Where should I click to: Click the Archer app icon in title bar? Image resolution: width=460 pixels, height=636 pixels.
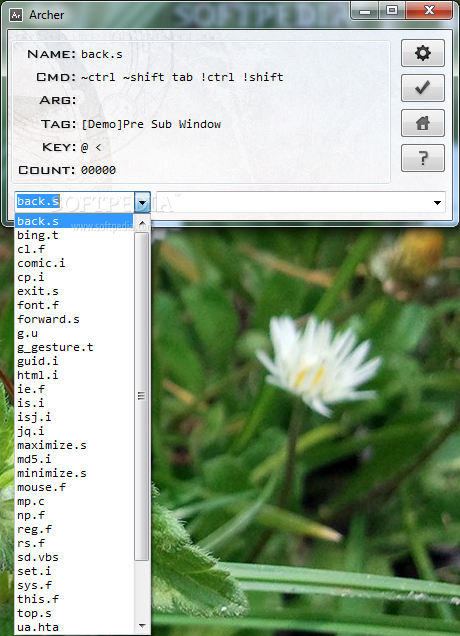click(16, 15)
